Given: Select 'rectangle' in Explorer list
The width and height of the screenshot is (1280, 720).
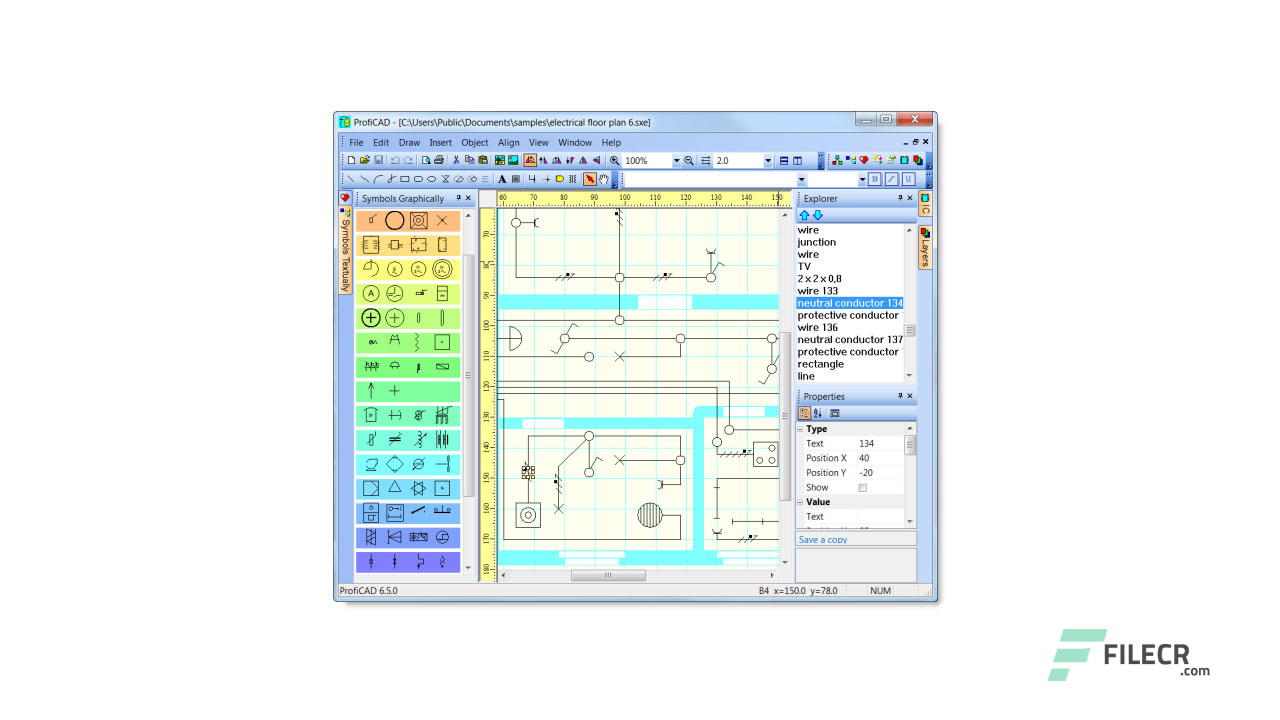Looking at the screenshot, I should pos(821,364).
